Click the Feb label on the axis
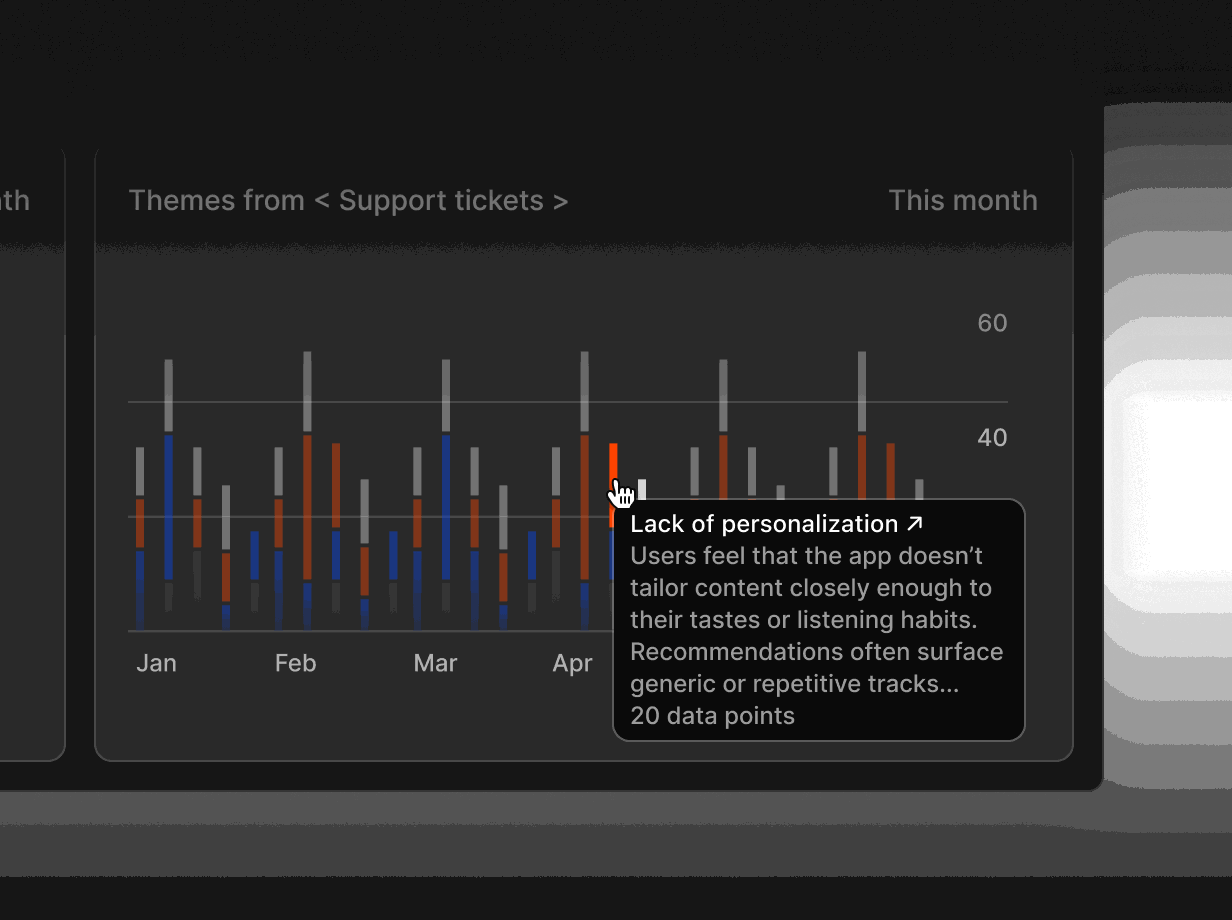 (x=295, y=663)
